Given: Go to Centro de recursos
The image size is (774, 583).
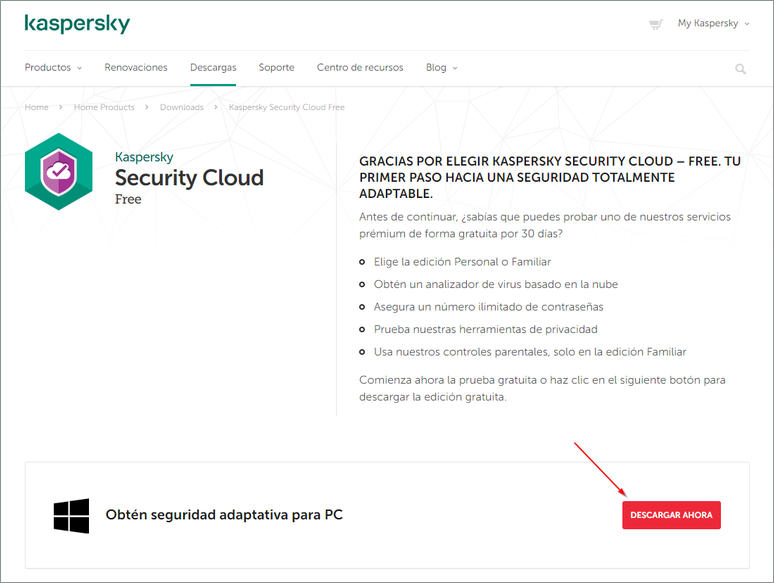Looking at the screenshot, I should coord(360,68).
